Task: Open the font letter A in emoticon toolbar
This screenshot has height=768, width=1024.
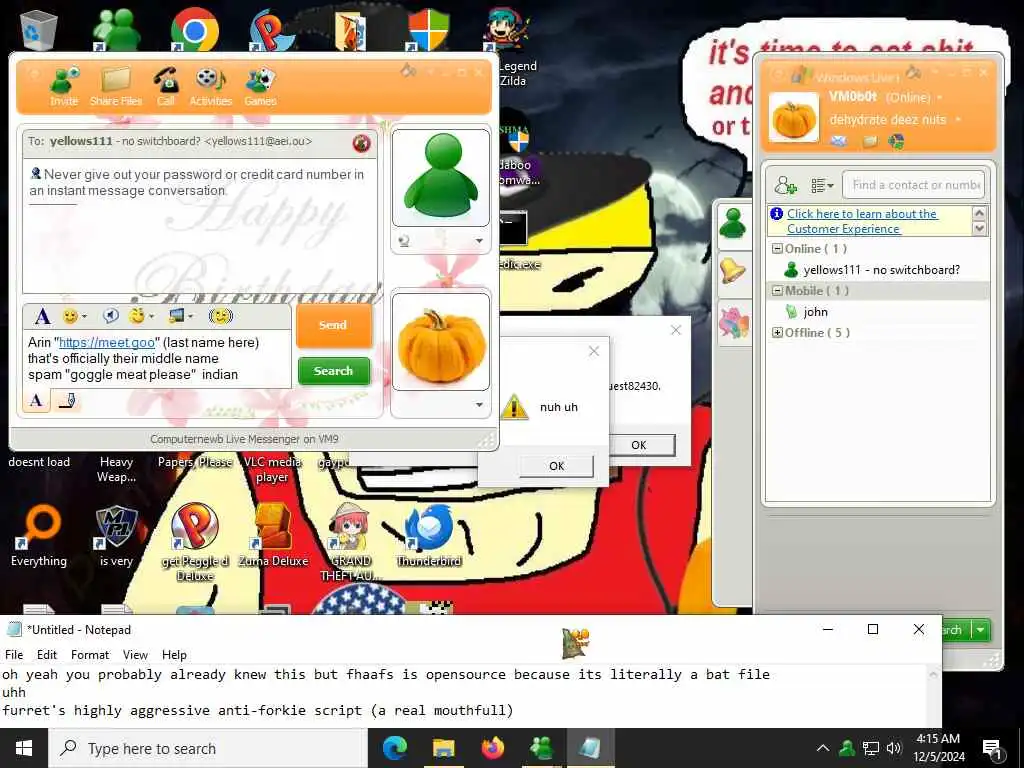Action: (42, 317)
